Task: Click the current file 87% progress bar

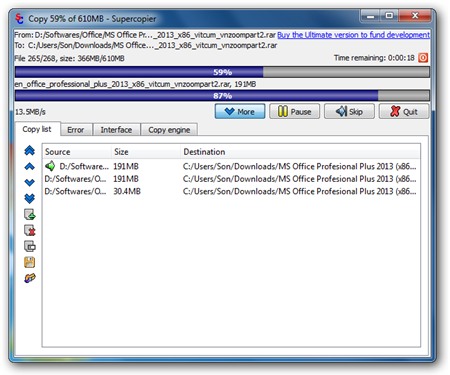Action: (222, 96)
